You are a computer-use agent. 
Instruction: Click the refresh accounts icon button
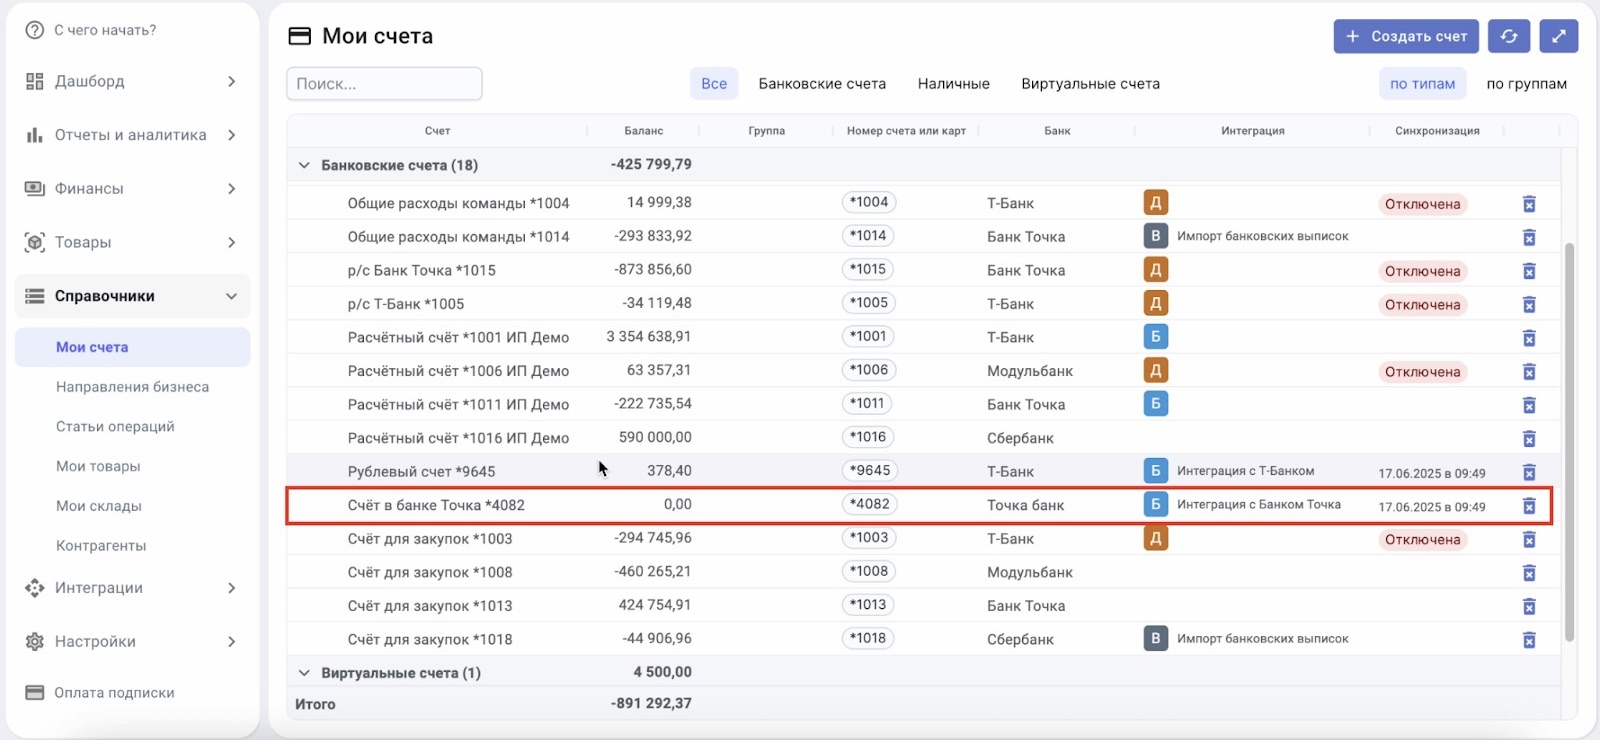pos(1509,36)
